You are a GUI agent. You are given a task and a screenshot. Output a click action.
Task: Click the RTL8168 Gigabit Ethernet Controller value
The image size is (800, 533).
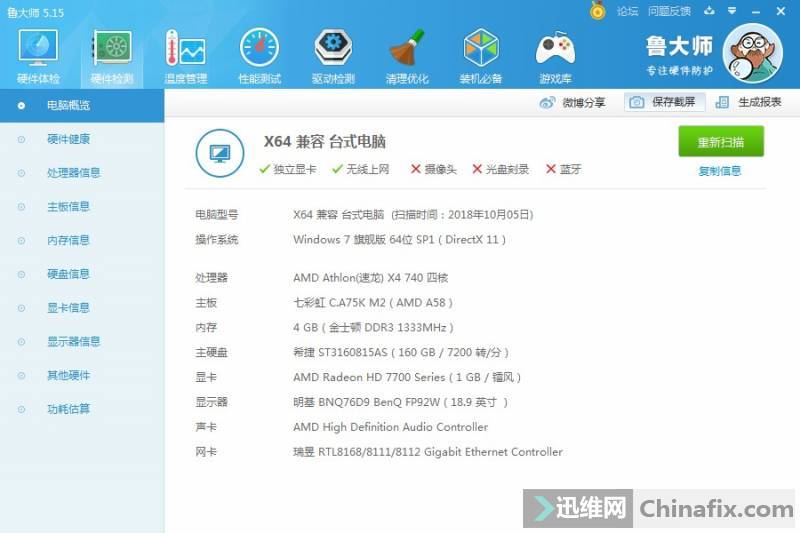428,452
